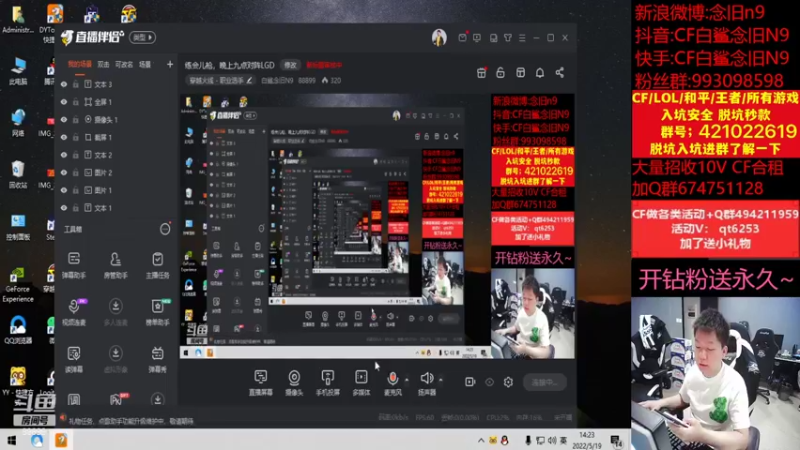800x450 pixels.
Task: Click the record video icon in bottom bar
Action: tap(470, 382)
